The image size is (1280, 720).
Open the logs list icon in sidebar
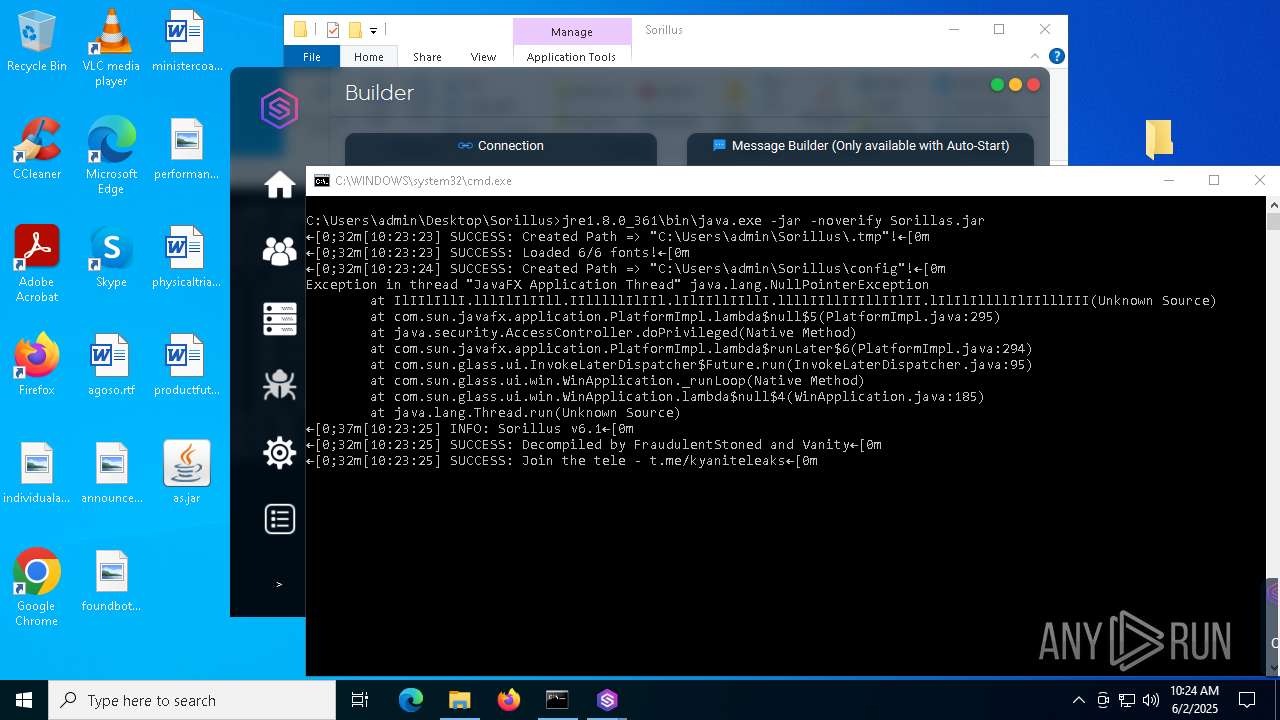(279, 519)
